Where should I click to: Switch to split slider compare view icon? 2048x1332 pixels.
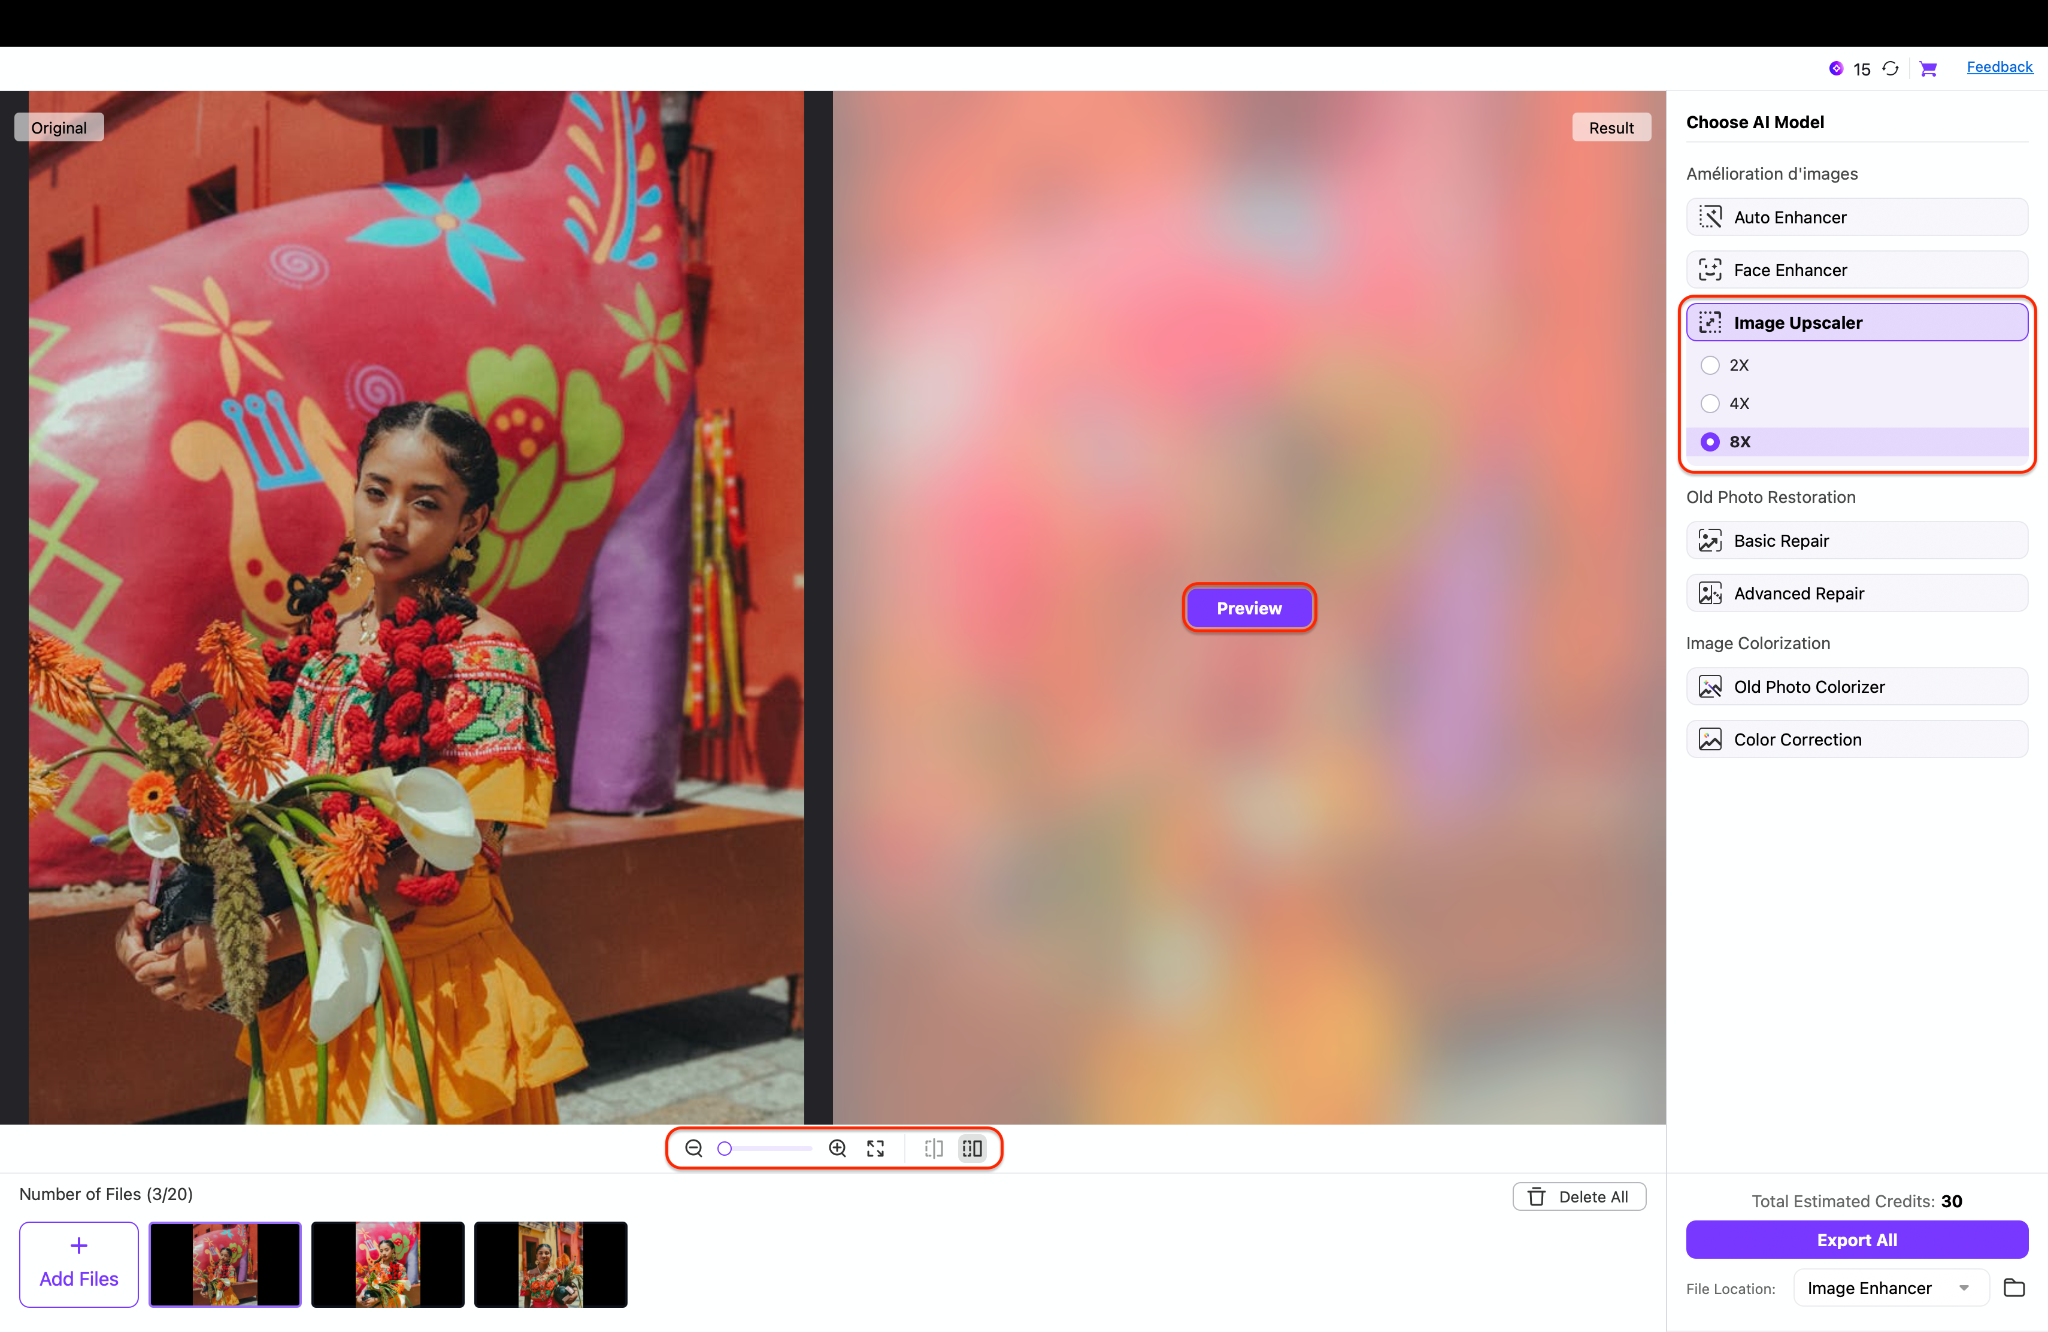934,1148
